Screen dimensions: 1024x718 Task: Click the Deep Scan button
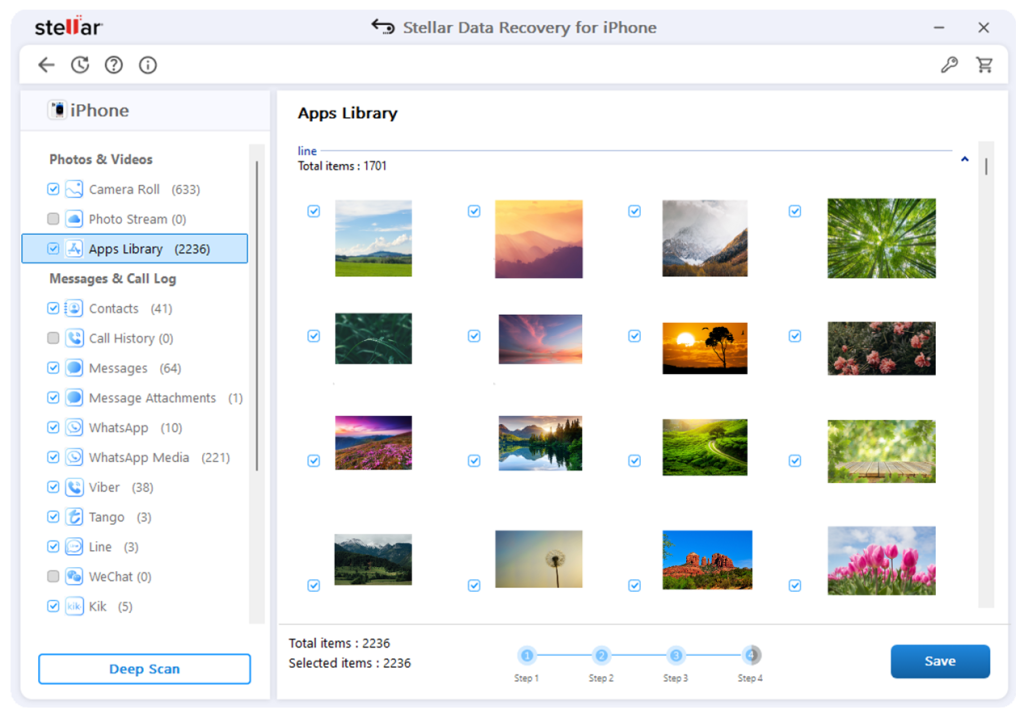144,669
